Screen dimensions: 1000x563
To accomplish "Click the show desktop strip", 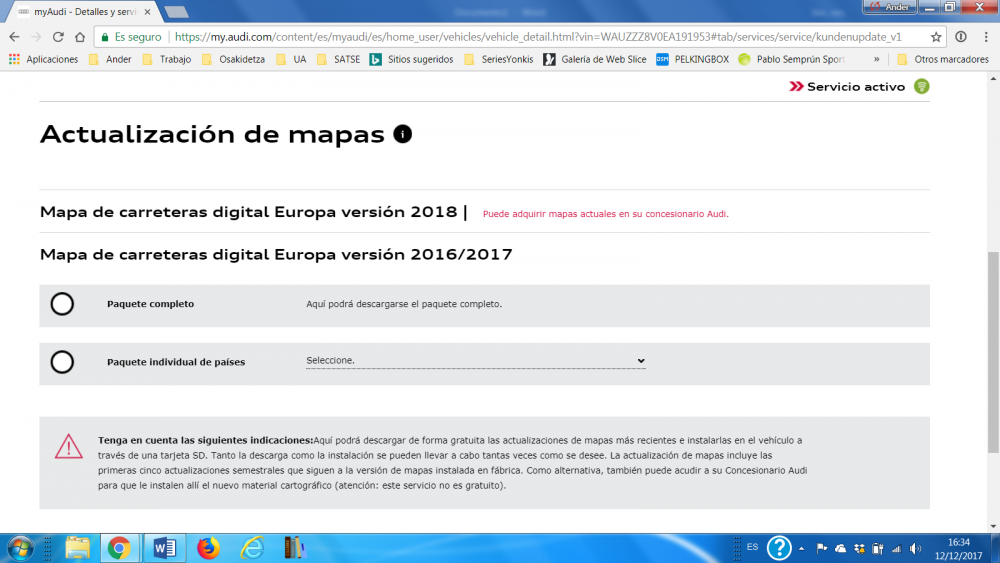I will coord(995,548).
